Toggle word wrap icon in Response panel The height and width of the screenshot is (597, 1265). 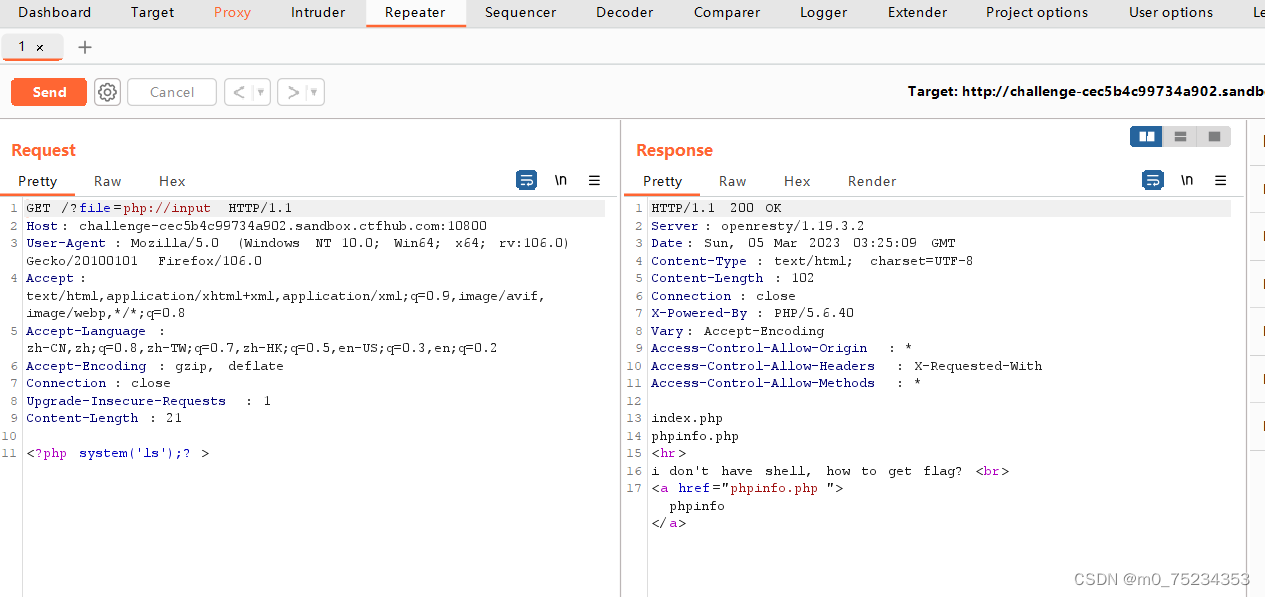coord(1152,180)
